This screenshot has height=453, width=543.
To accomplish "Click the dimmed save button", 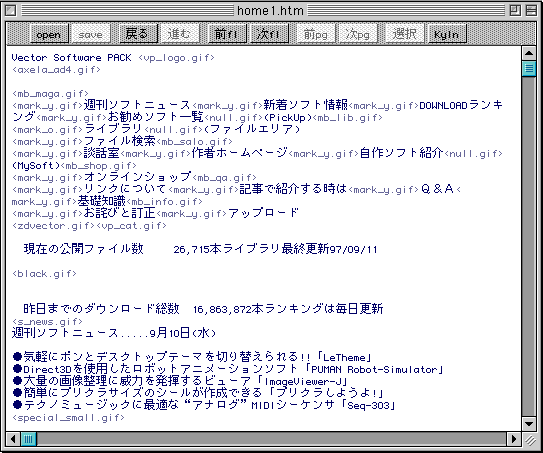I will pos(91,34).
